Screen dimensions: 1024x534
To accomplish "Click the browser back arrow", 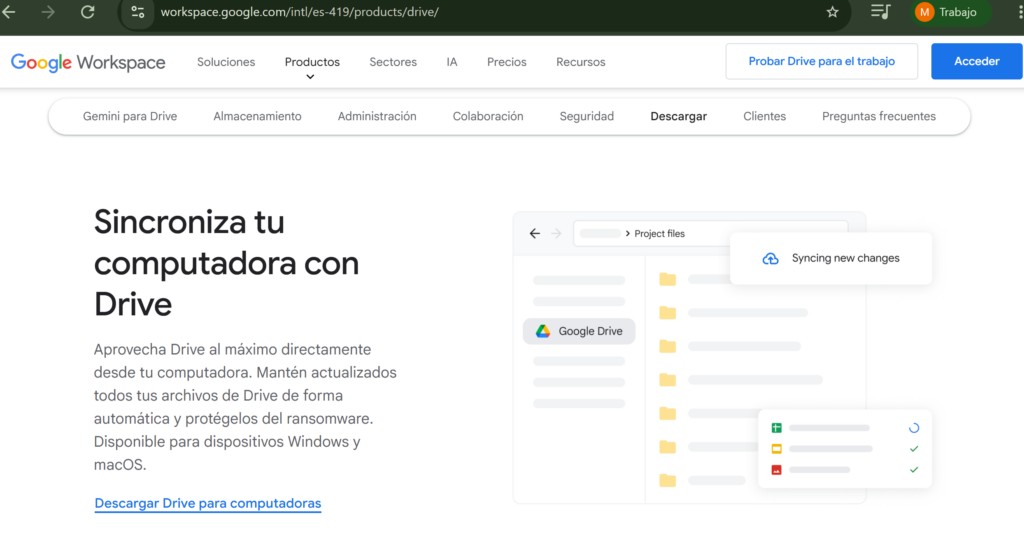I will (10, 12).
